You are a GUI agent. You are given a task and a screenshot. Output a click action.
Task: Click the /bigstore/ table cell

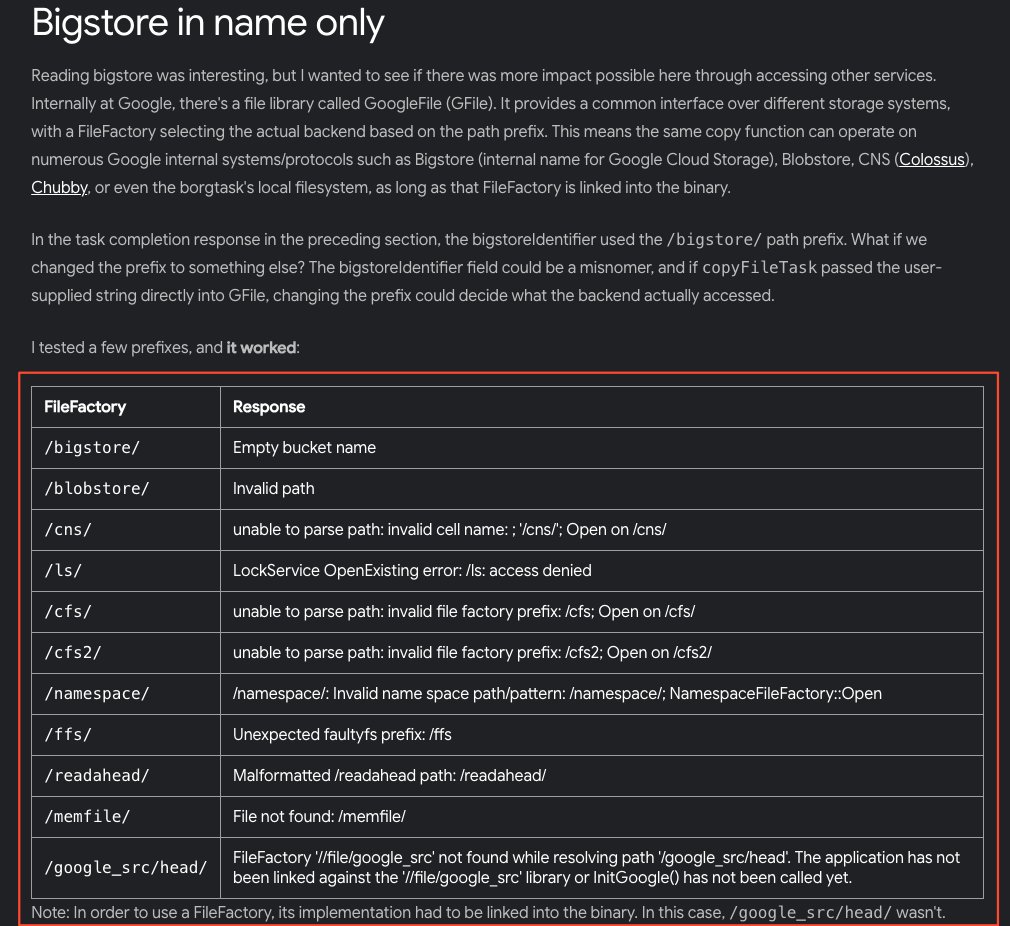(126, 448)
